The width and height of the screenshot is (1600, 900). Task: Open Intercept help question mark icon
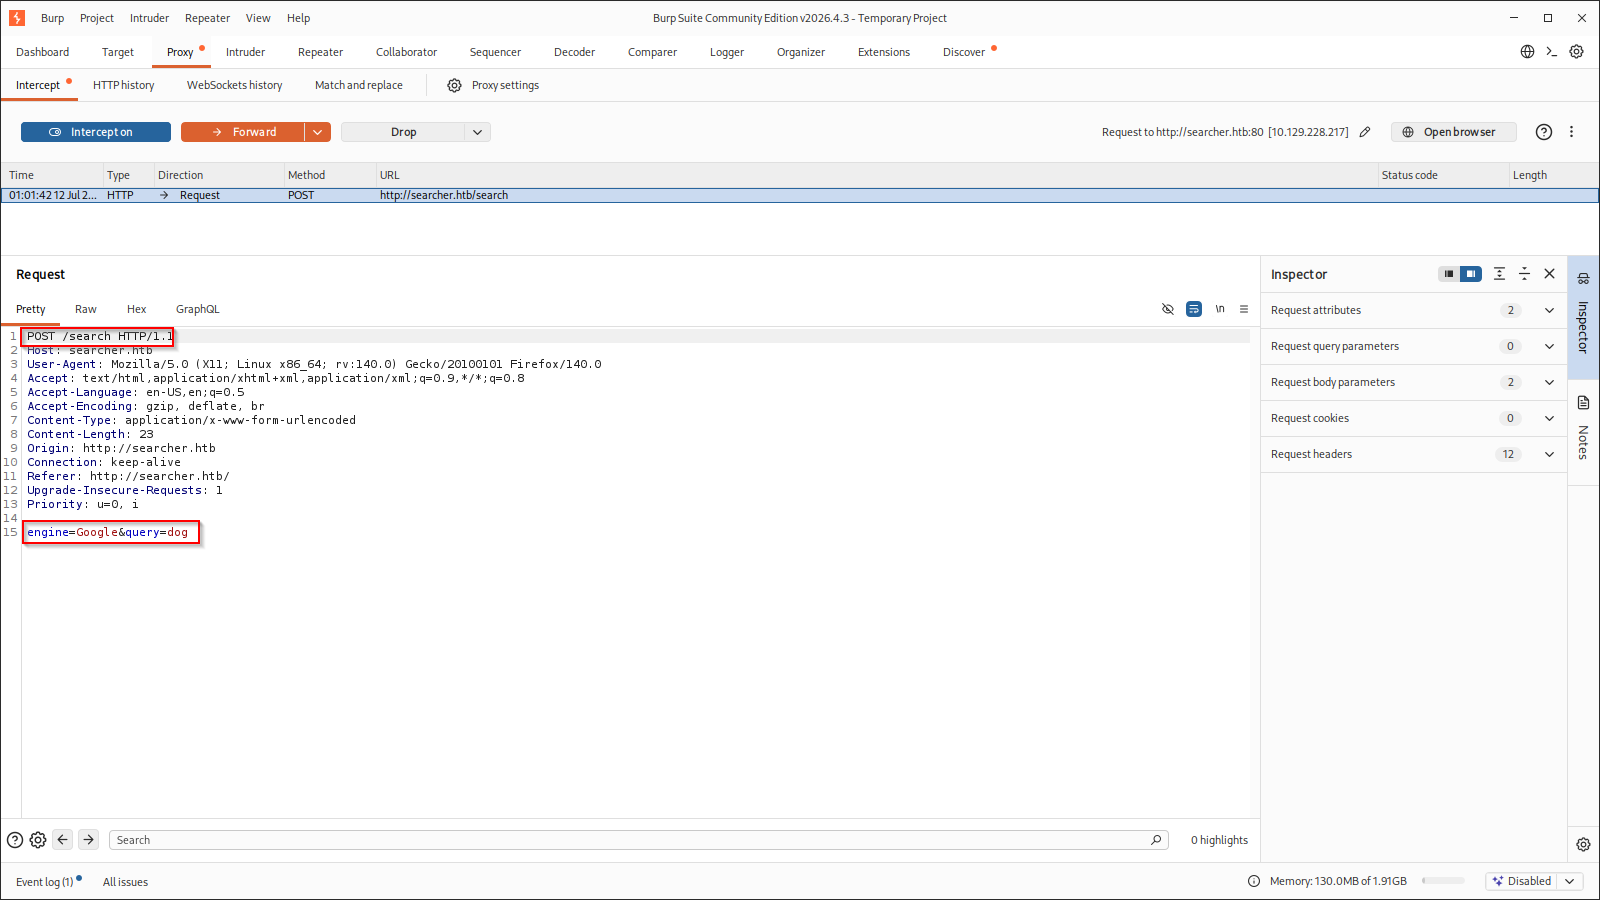[1544, 132]
